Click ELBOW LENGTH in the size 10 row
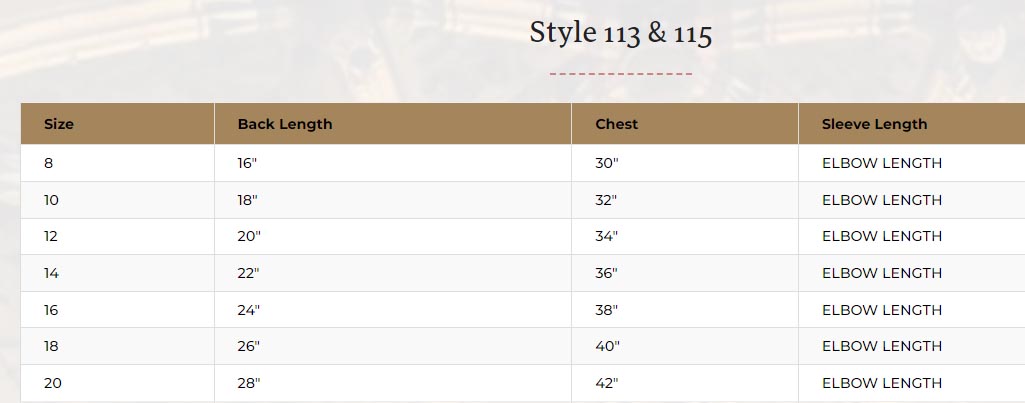Screen dimensions: 1025x403 tap(881, 200)
